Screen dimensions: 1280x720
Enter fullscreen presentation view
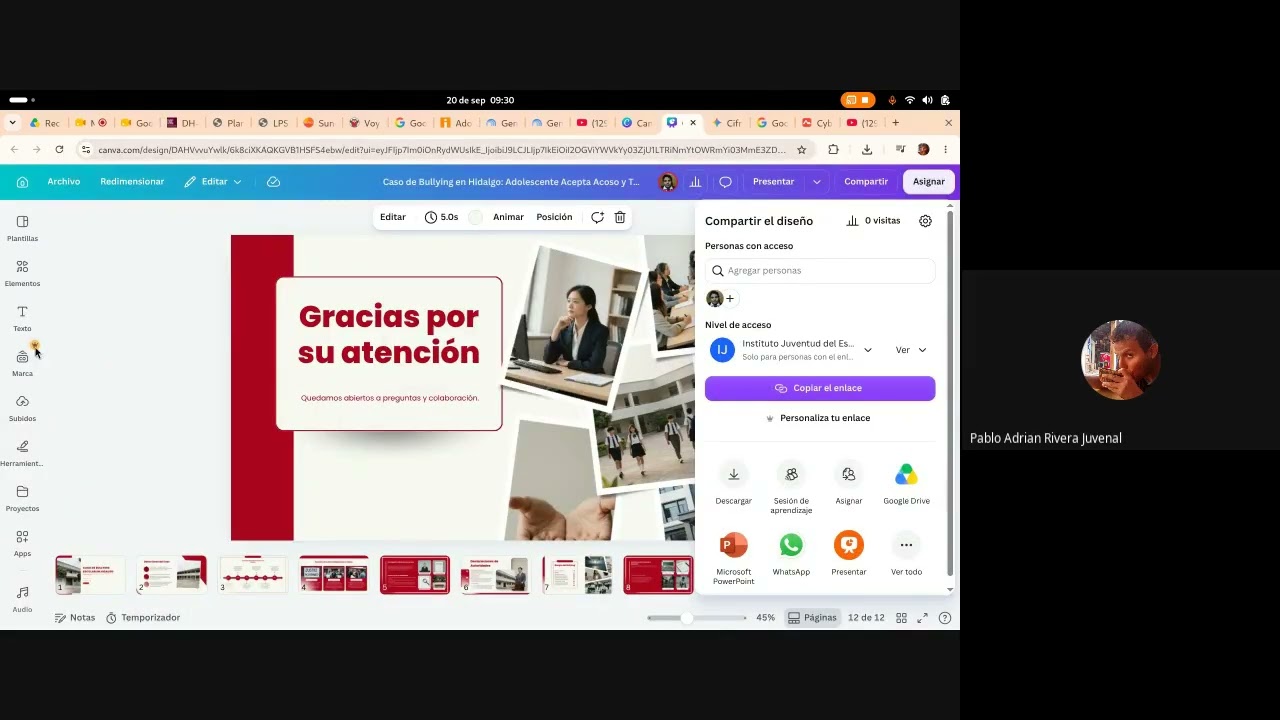pyautogui.click(x=922, y=618)
